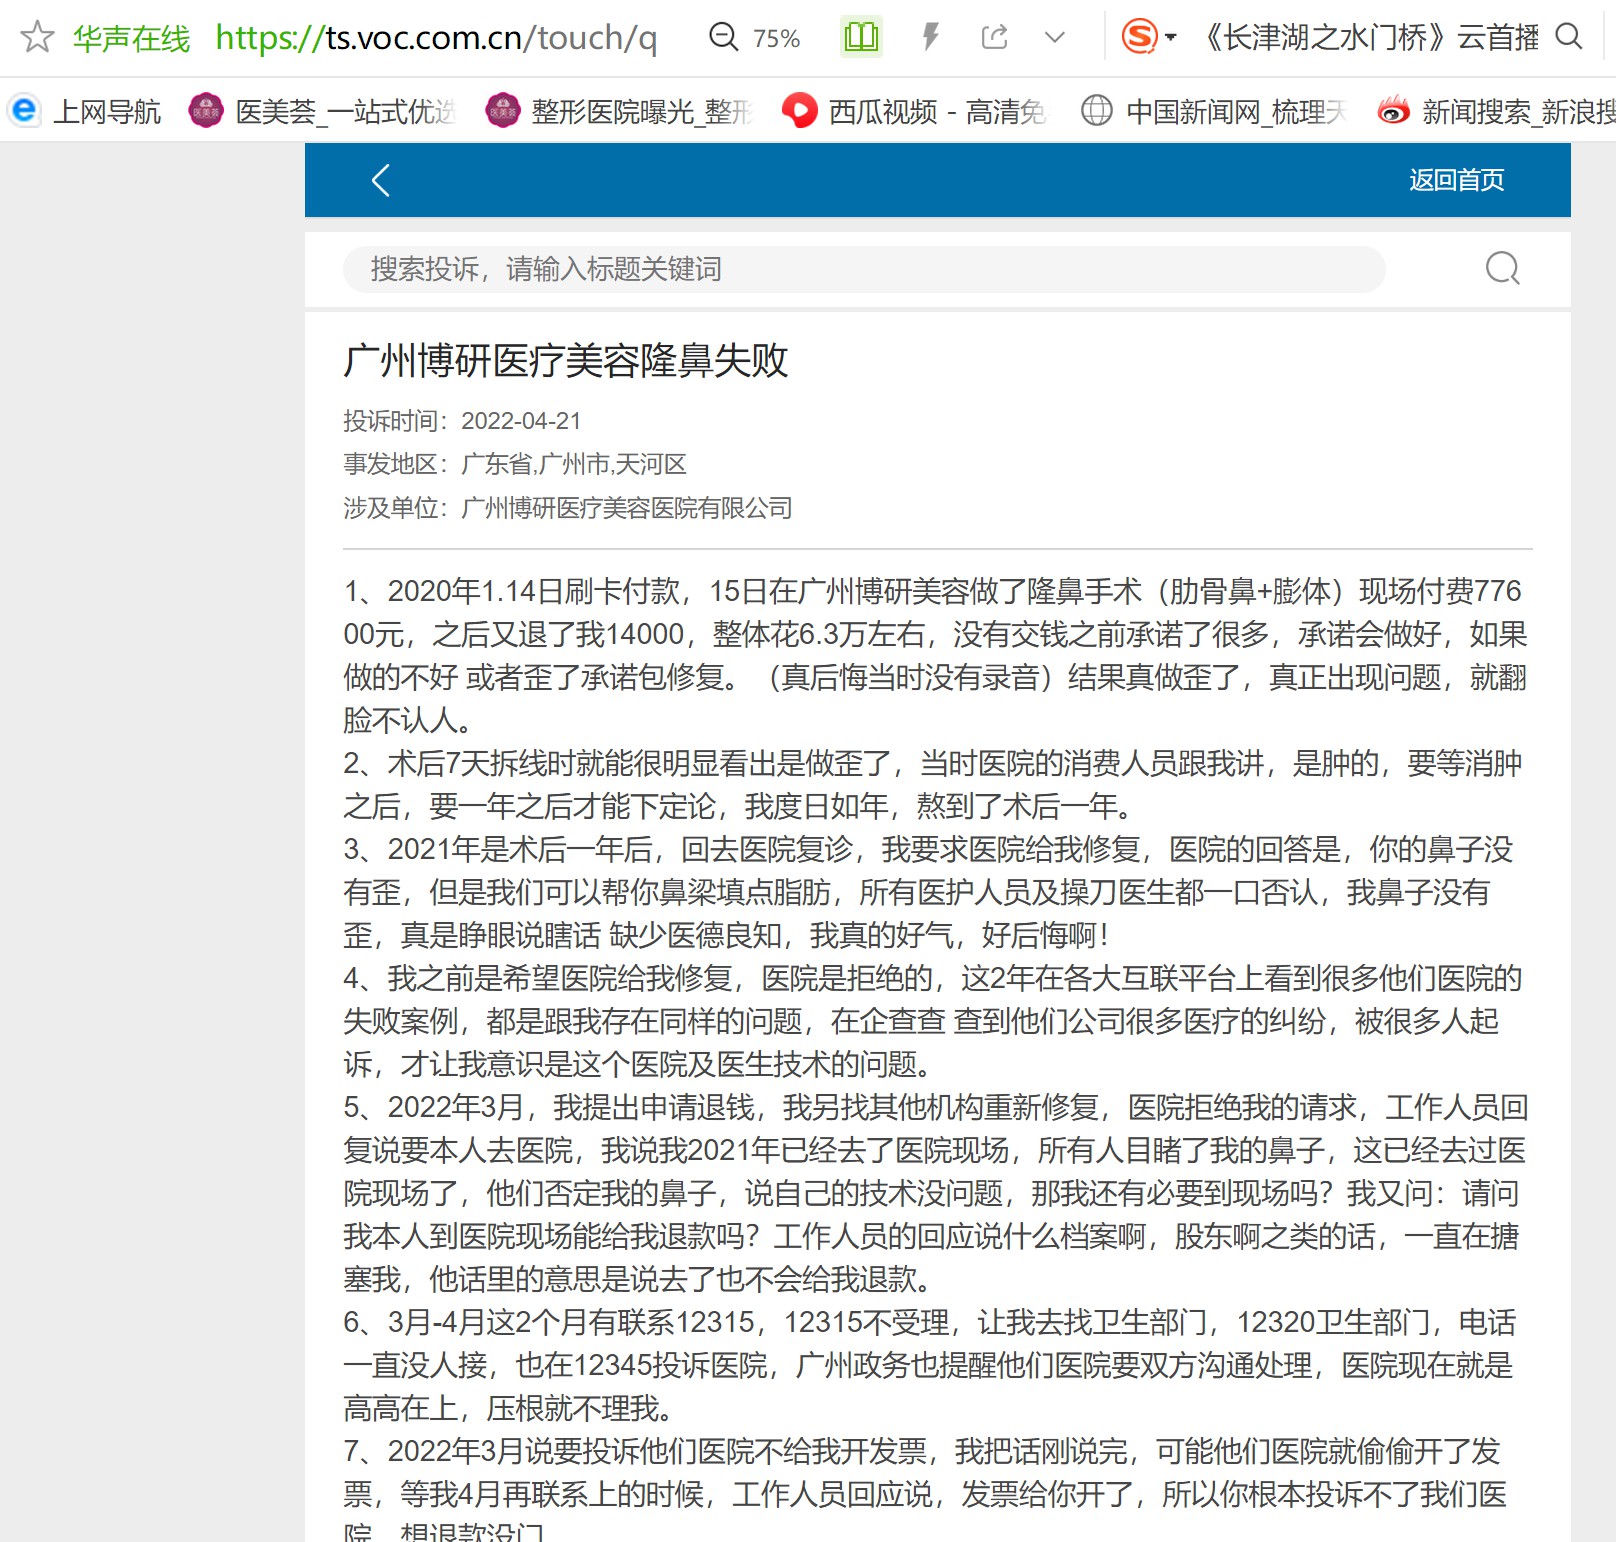
Task: Open the 医美荟_一站式 bookmark
Action: point(322,111)
